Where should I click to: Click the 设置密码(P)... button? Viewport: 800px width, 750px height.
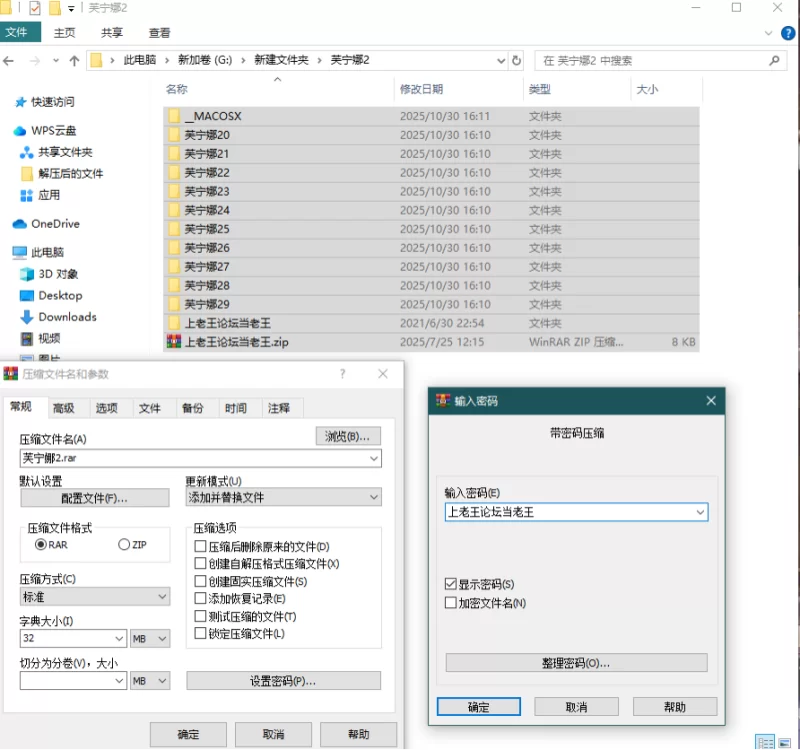(x=283, y=681)
